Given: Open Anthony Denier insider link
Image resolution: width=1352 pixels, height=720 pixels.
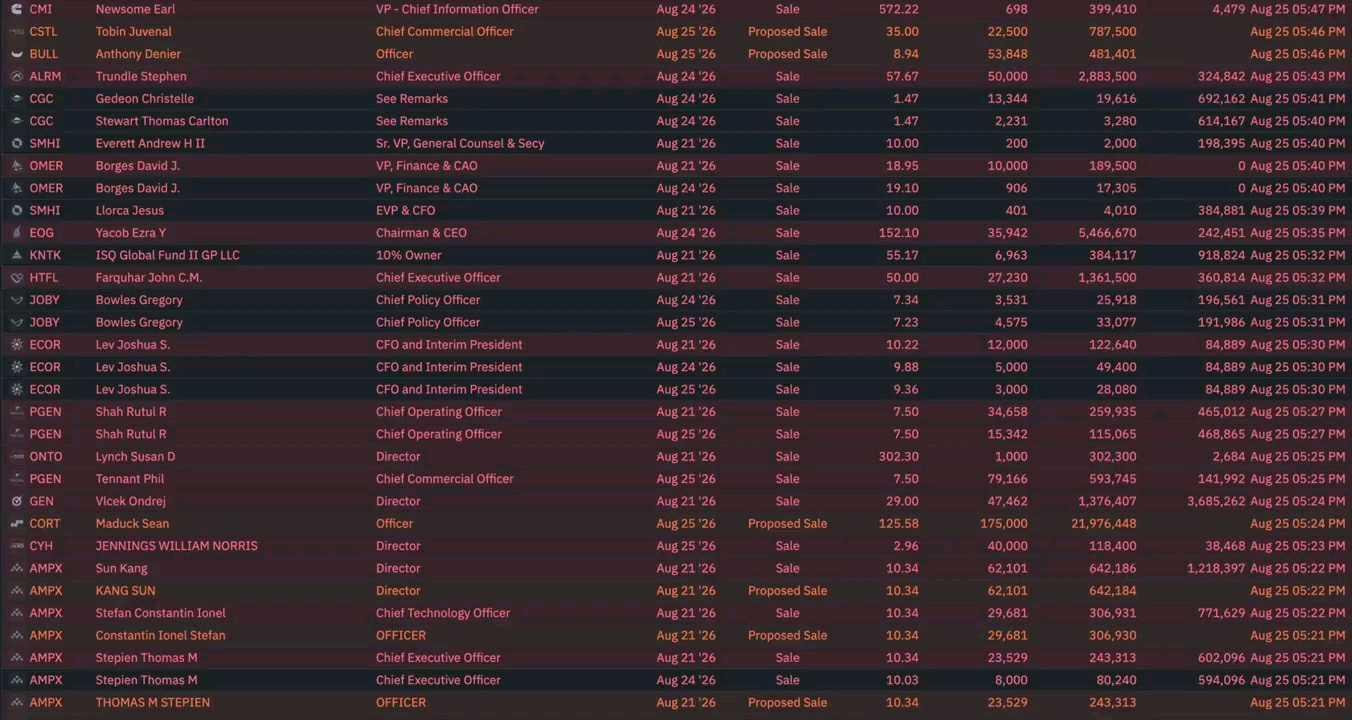Looking at the screenshot, I should pos(138,54).
